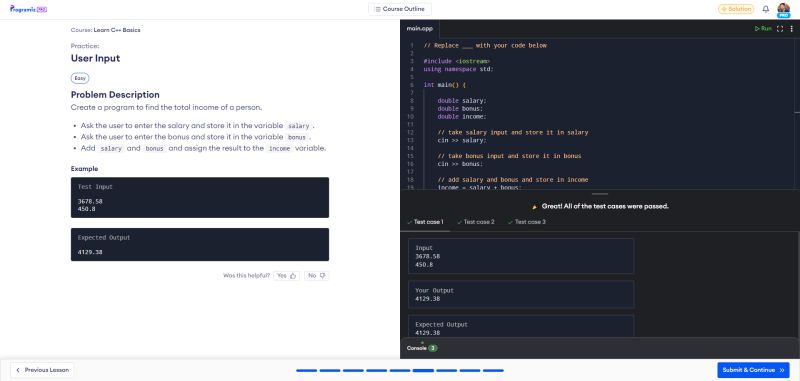Click the Console badge count
Viewport: 800px width, 381px height.
[433, 348]
